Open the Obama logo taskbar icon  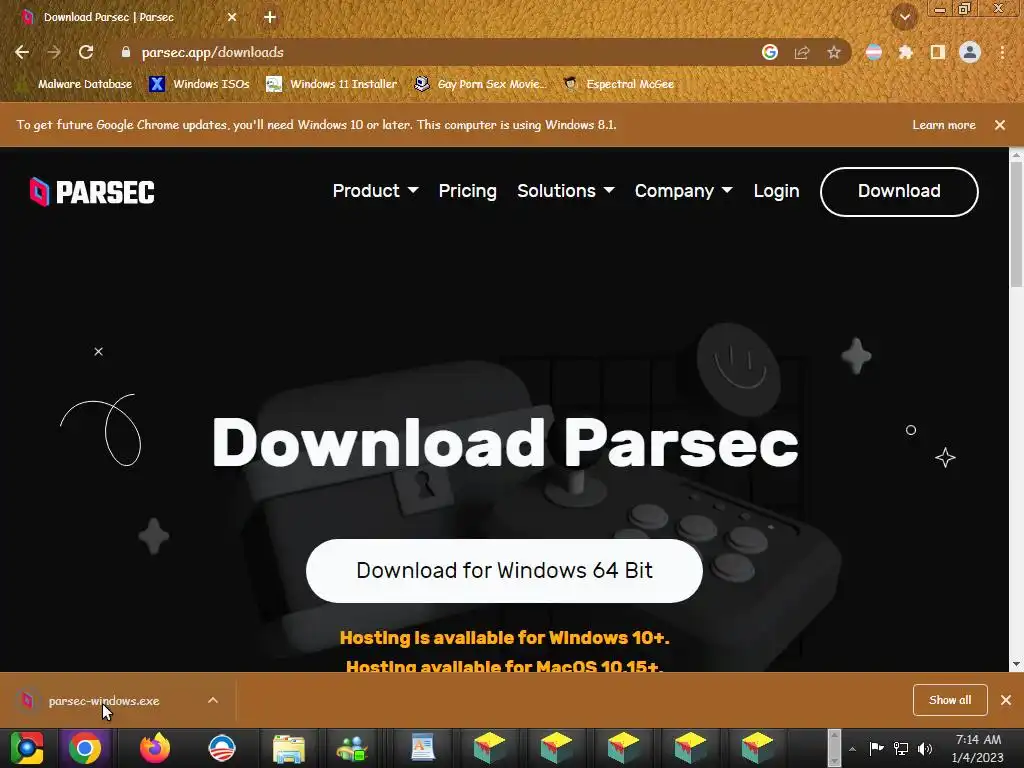point(222,748)
